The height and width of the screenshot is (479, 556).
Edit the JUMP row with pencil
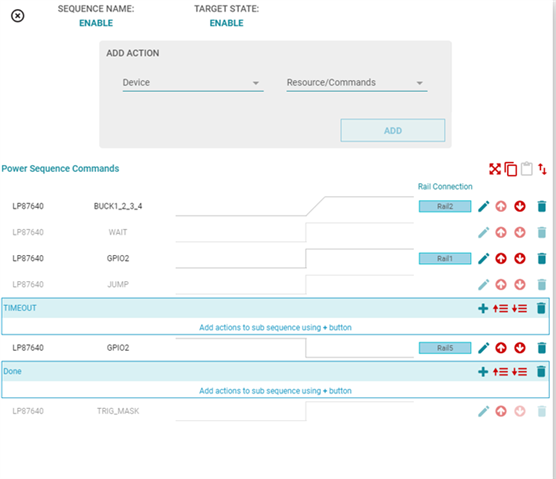(484, 285)
